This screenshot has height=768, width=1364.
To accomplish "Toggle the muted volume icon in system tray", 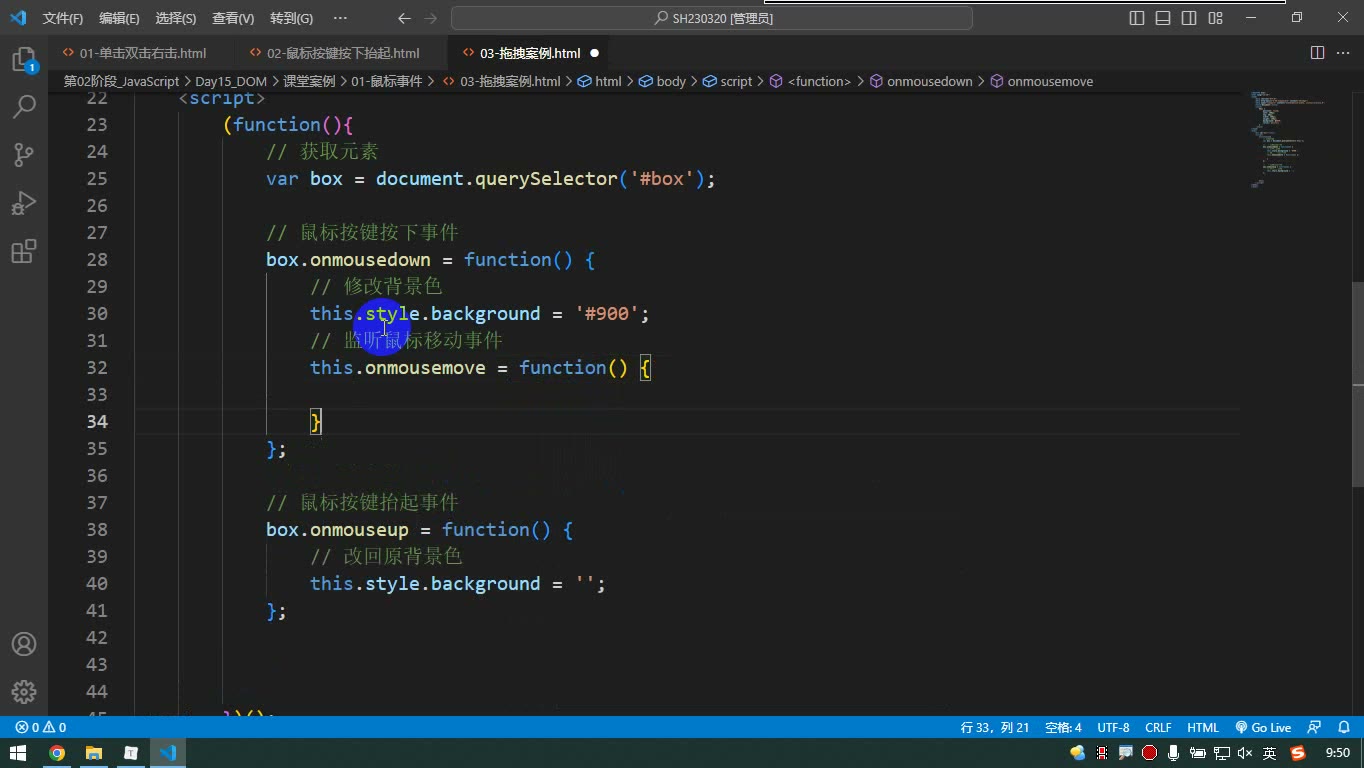I will point(1245,753).
